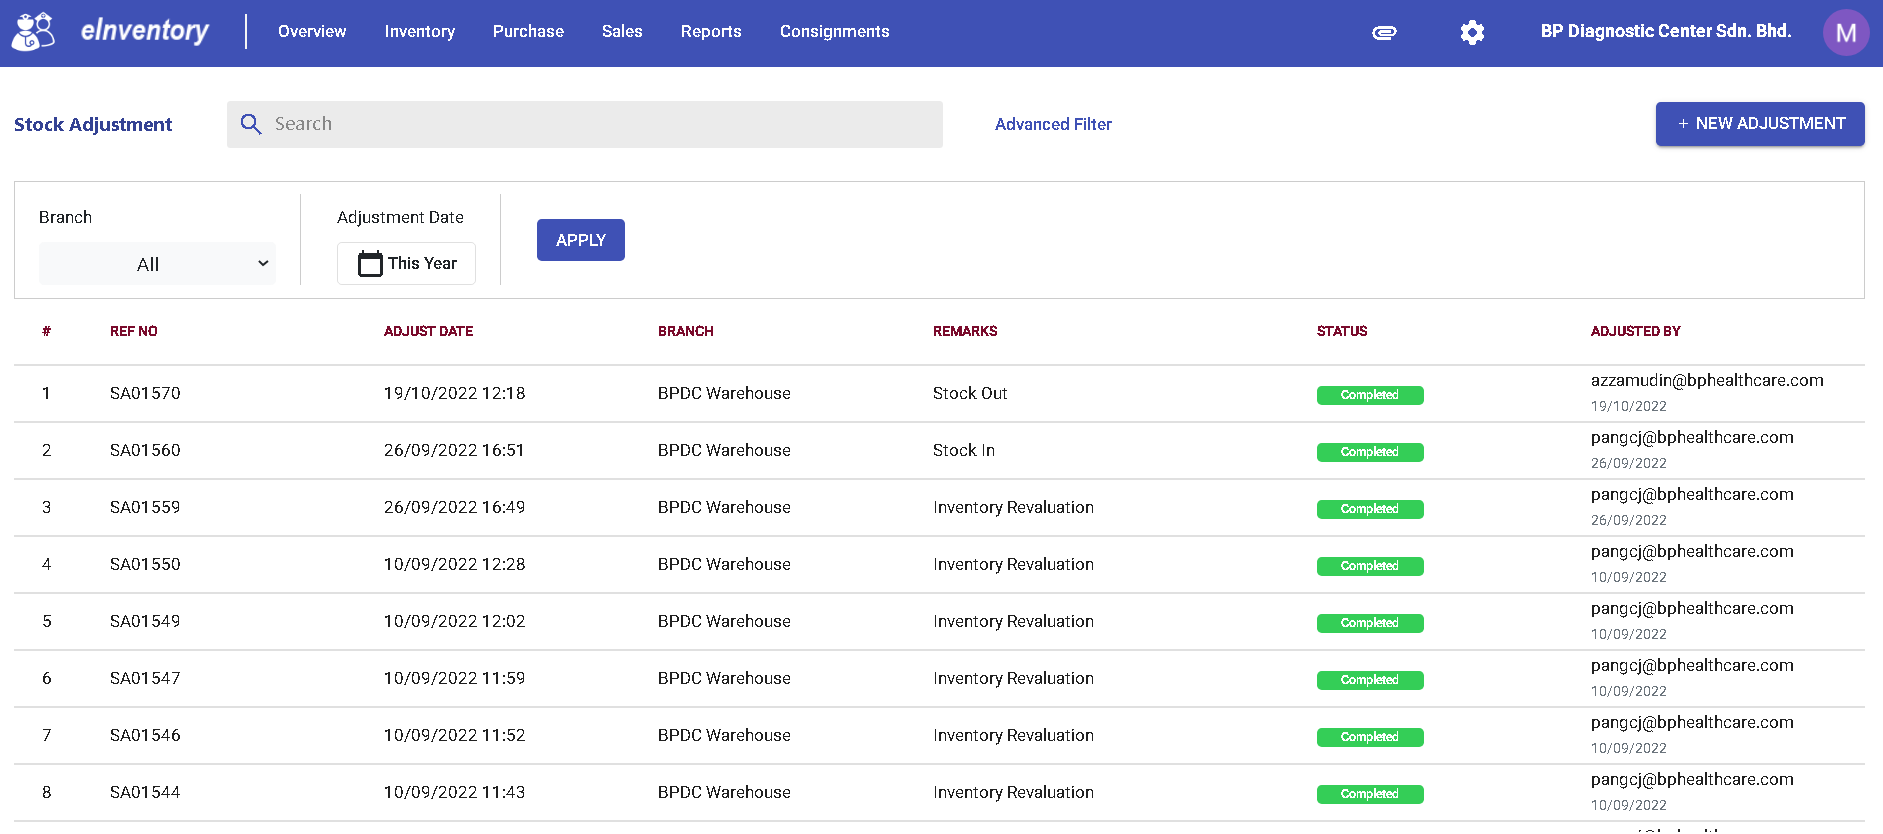Image resolution: width=1883 pixels, height=834 pixels.
Task: Open the Overview menu
Action: (x=312, y=32)
